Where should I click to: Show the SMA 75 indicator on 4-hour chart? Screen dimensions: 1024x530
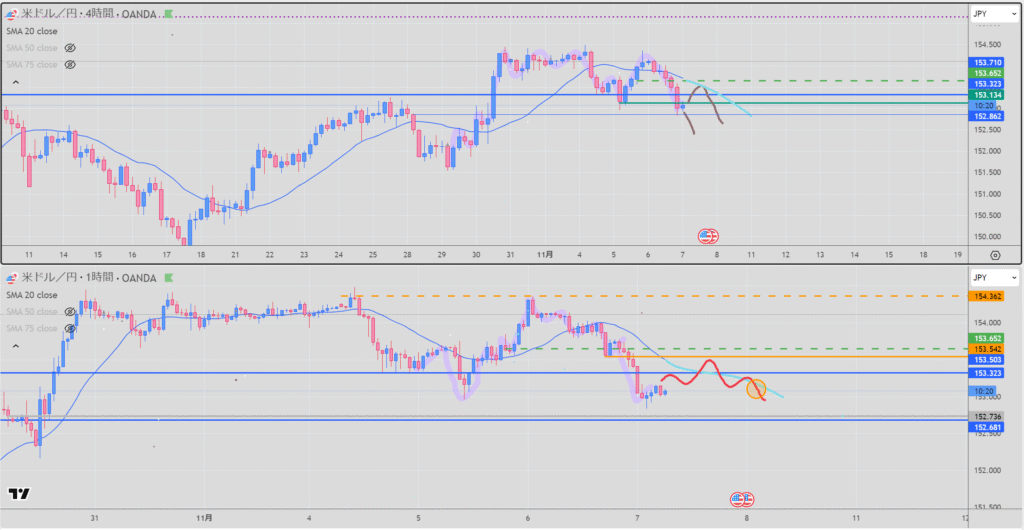[x=70, y=65]
